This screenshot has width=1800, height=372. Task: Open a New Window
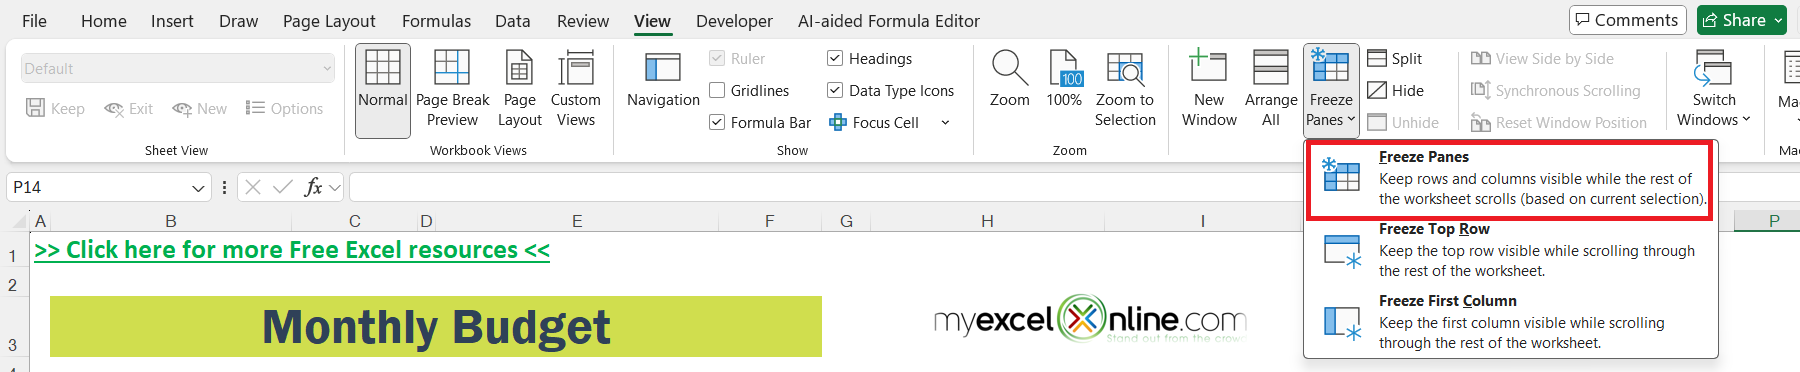tap(1209, 90)
